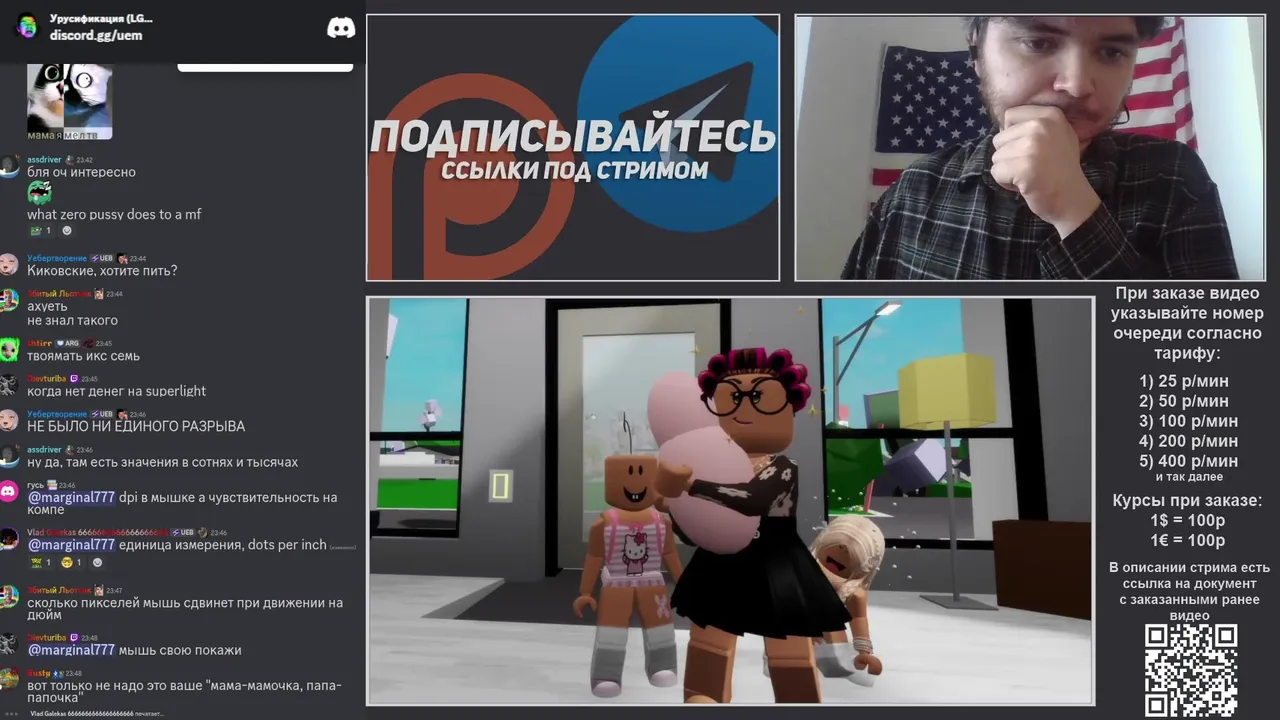
Task: Click avatar beside 'не знал такого'
Action: 9,300
